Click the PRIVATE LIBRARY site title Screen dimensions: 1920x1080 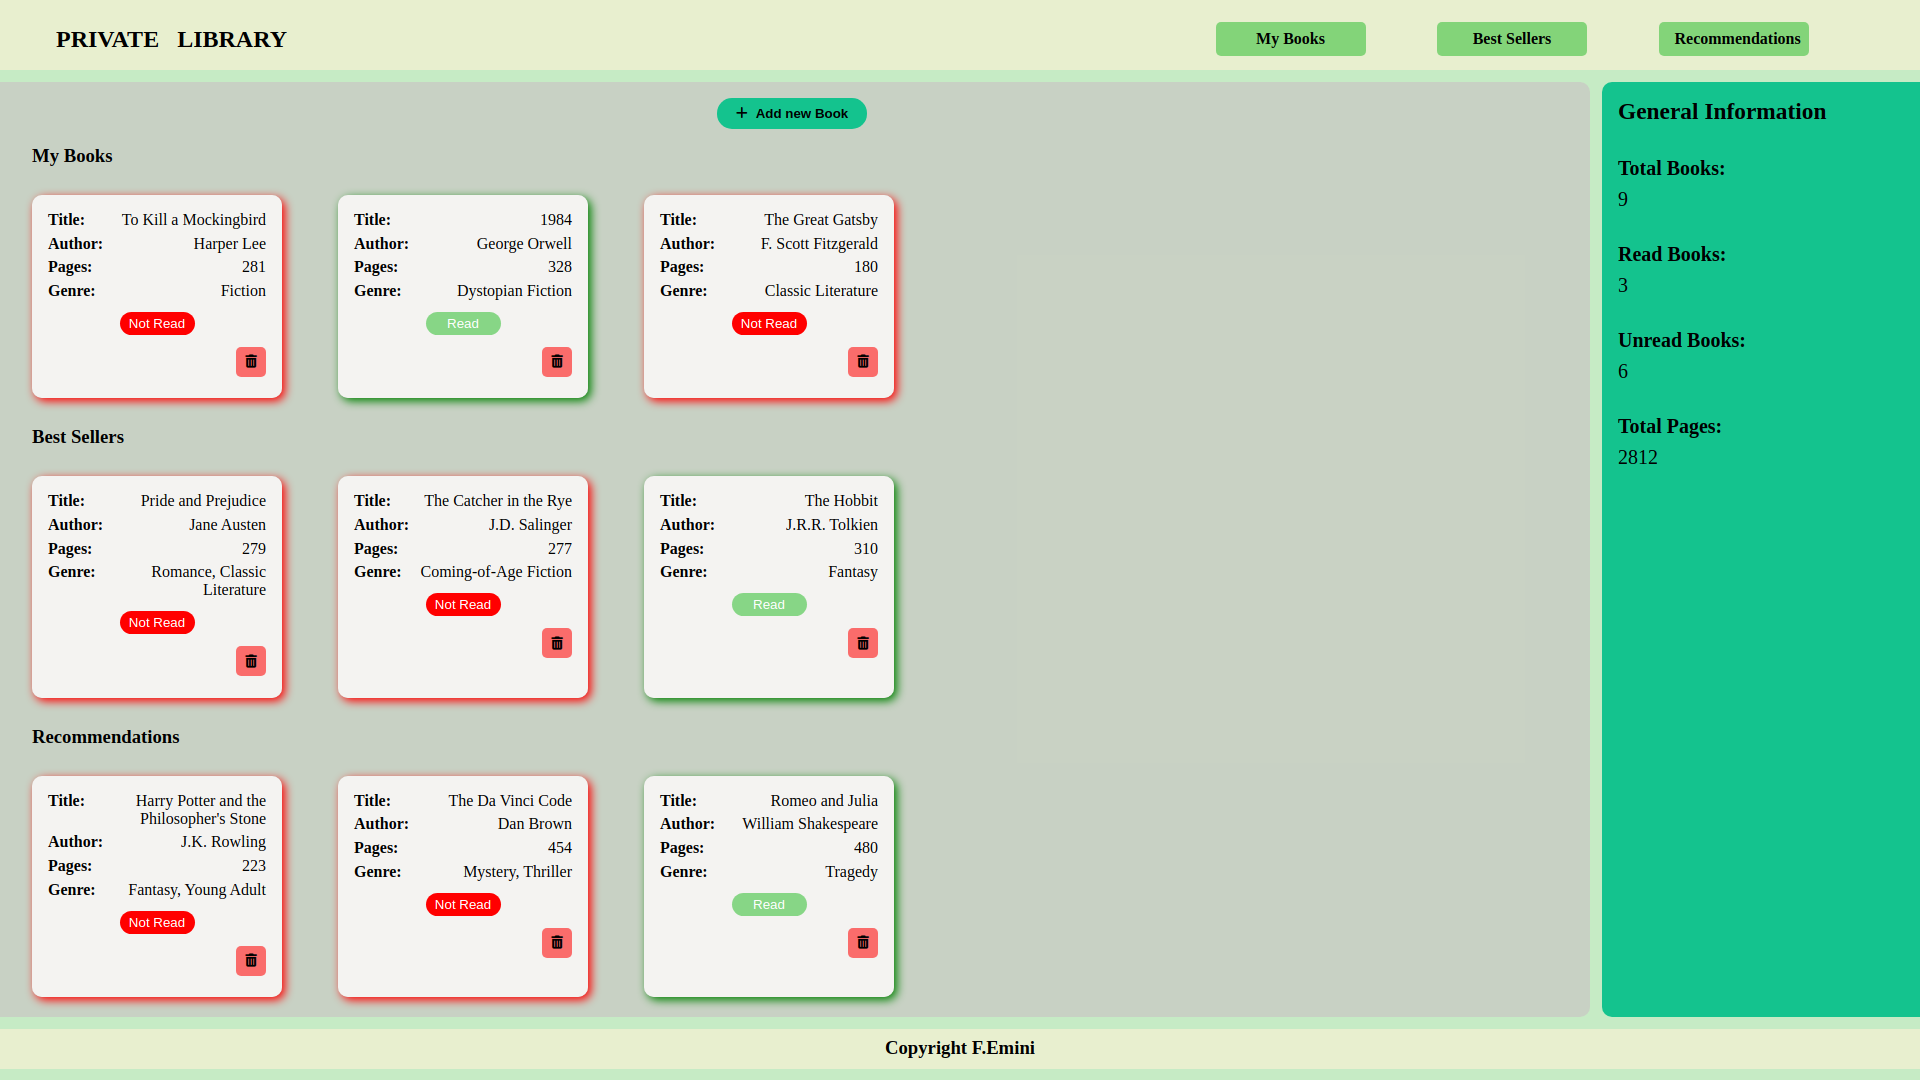[171, 40]
